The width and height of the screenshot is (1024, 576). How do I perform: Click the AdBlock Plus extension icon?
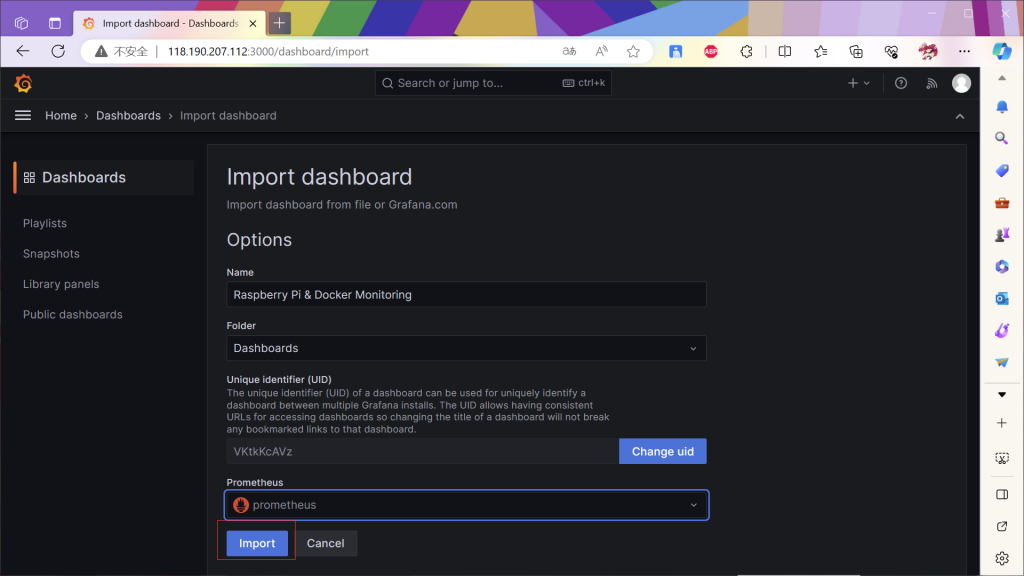(x=711, y=52)
